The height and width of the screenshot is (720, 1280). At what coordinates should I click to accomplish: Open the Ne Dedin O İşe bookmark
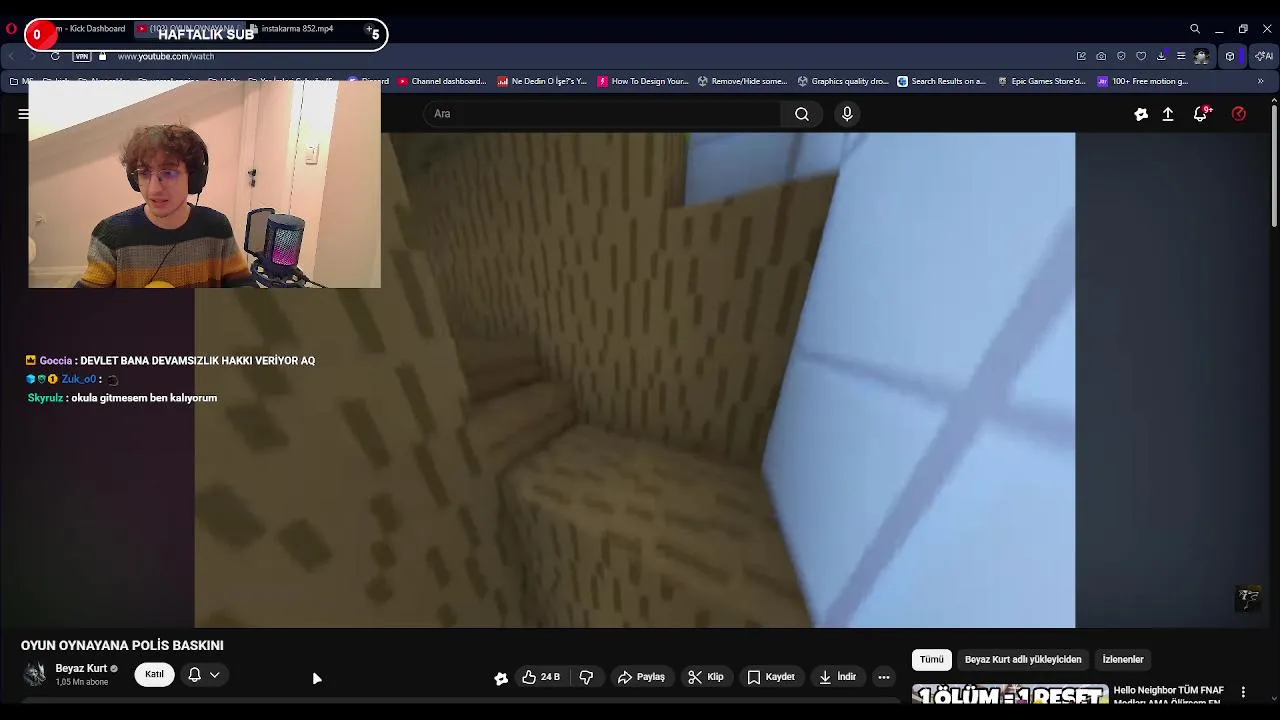click(542, 81)
